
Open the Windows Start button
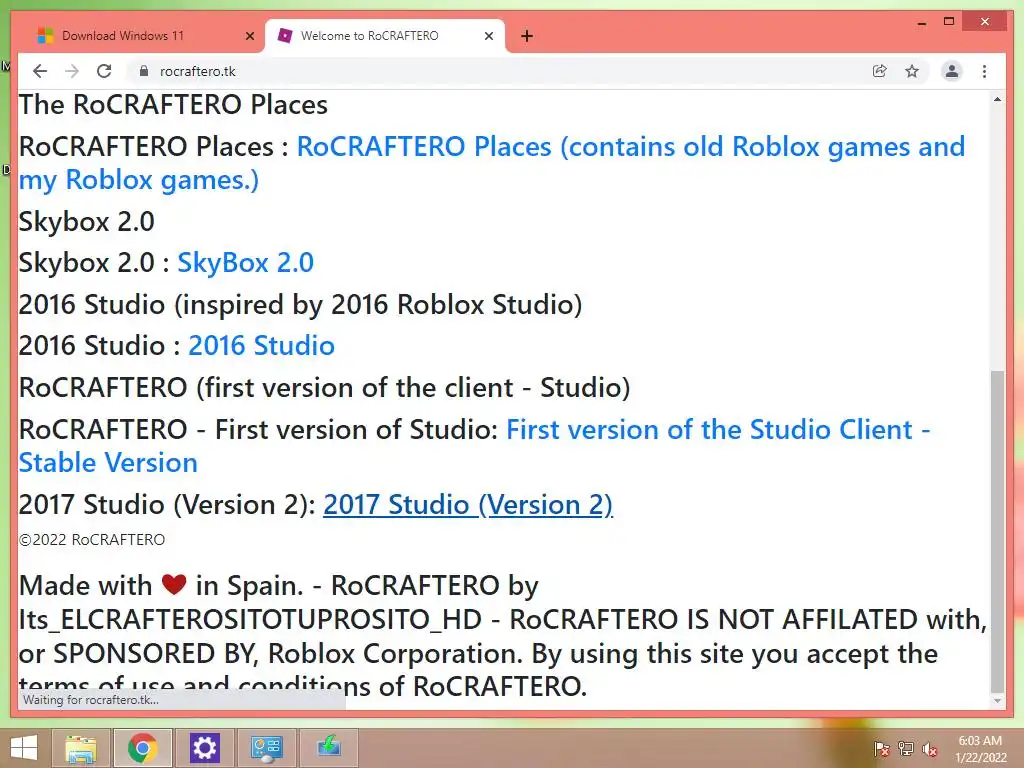tap(24, 748)
